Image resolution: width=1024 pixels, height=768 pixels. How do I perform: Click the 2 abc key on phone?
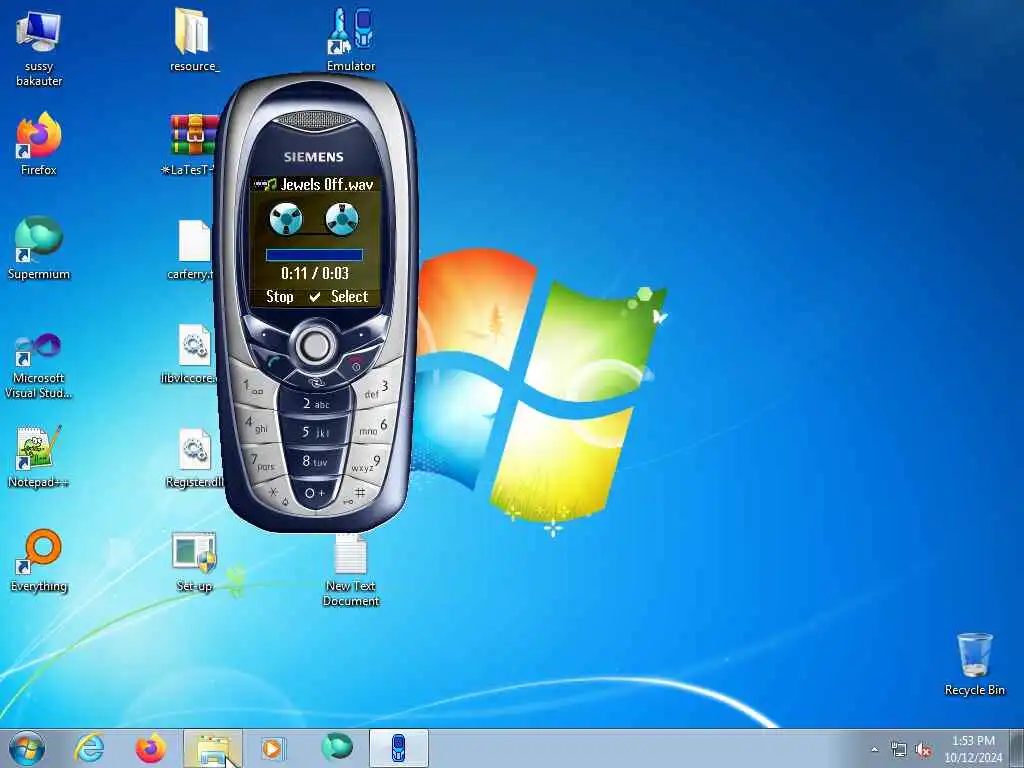point(316,404)
